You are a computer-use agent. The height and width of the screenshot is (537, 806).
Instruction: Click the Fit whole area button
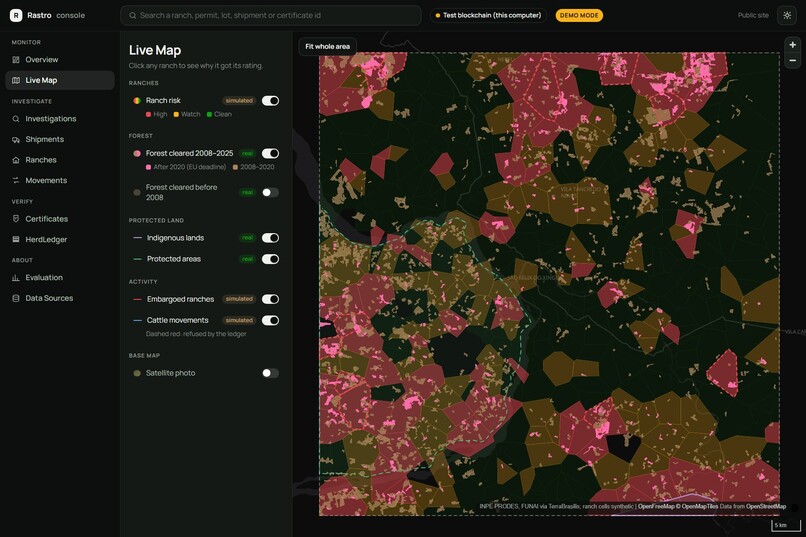327,46
